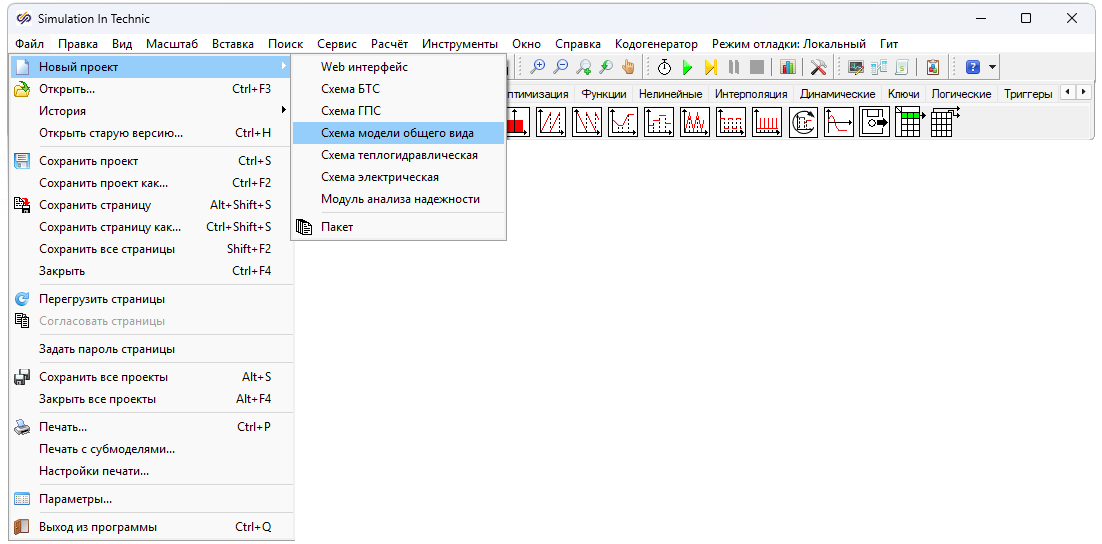The image size is (1102, 544).
Task: Switch to the Динамические tab
Action: (837, 94)
